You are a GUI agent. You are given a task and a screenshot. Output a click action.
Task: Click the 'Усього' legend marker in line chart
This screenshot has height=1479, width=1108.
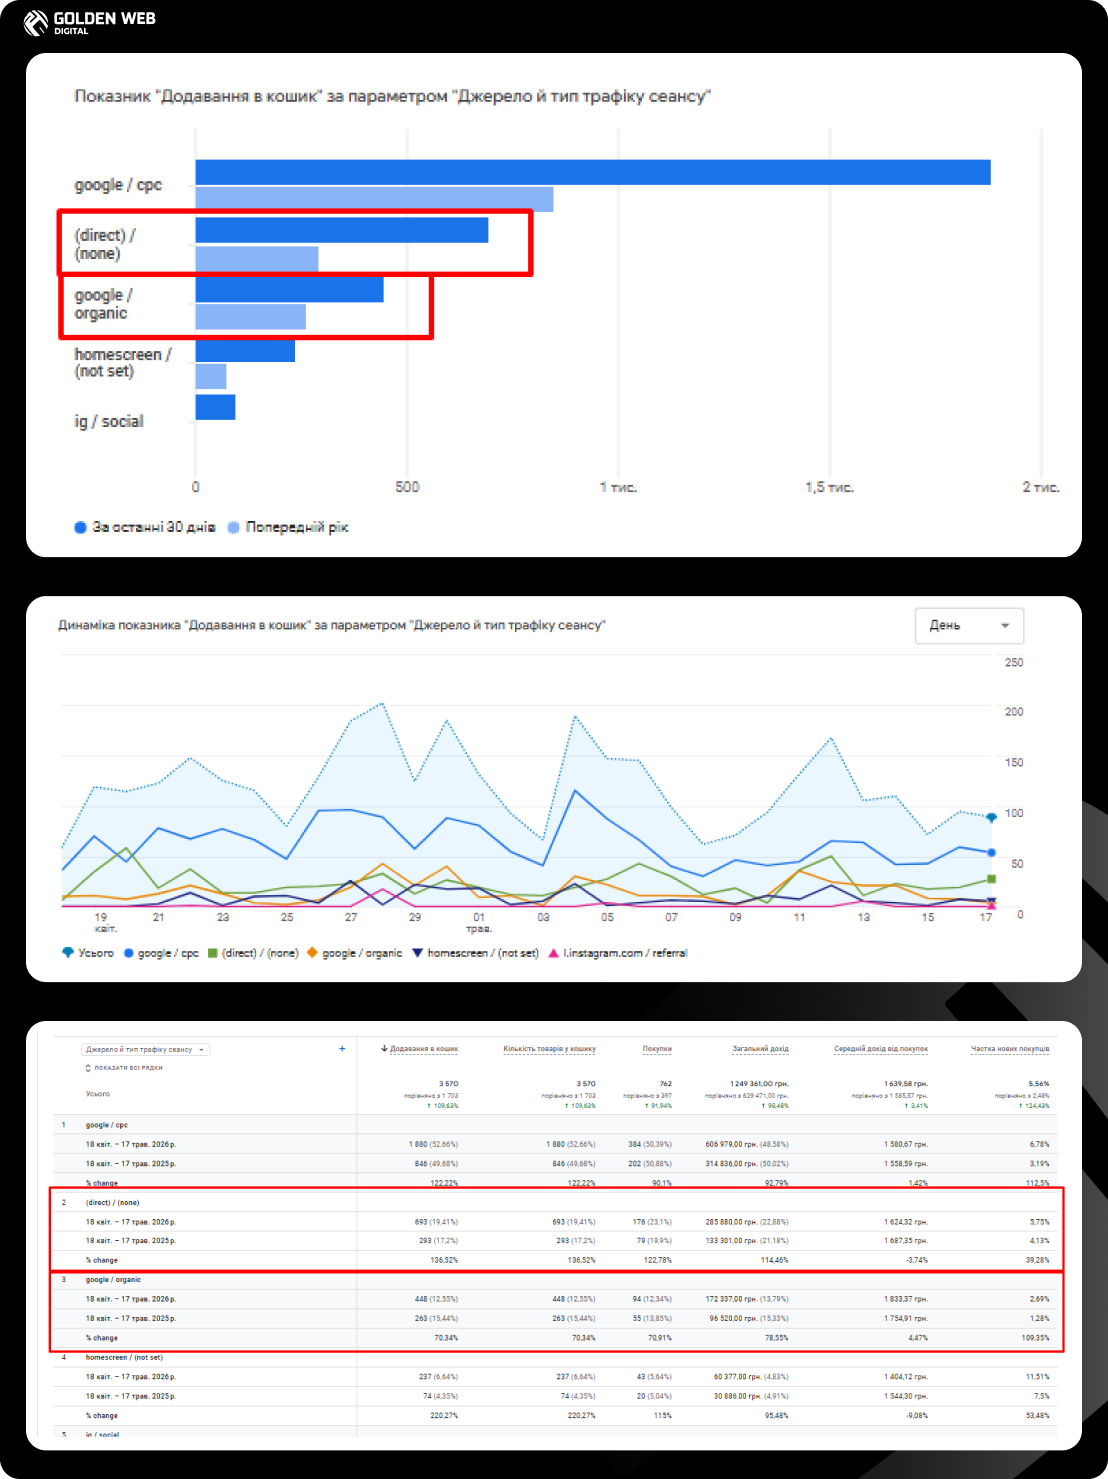[68, 953]
